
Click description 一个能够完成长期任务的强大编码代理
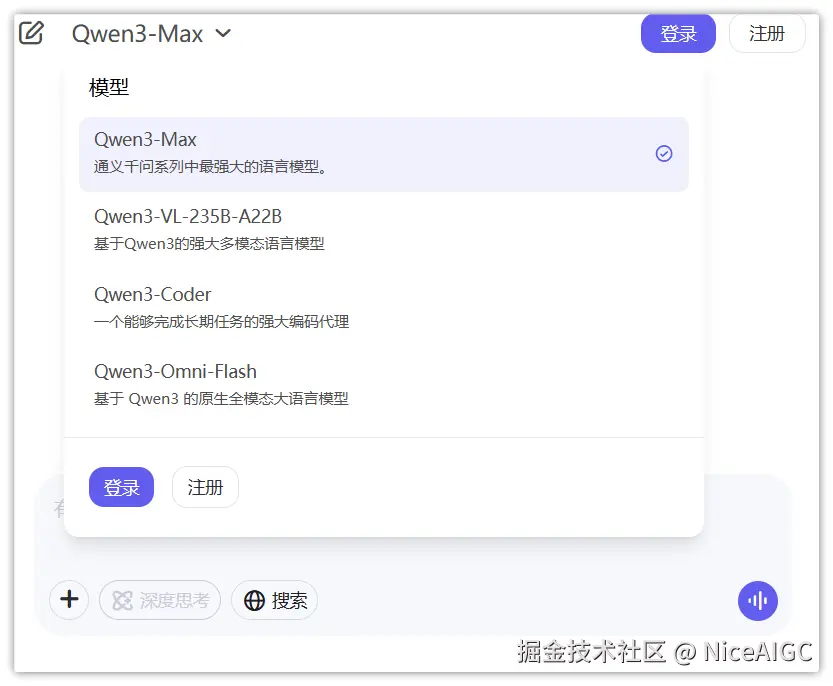tap(222, 321)
